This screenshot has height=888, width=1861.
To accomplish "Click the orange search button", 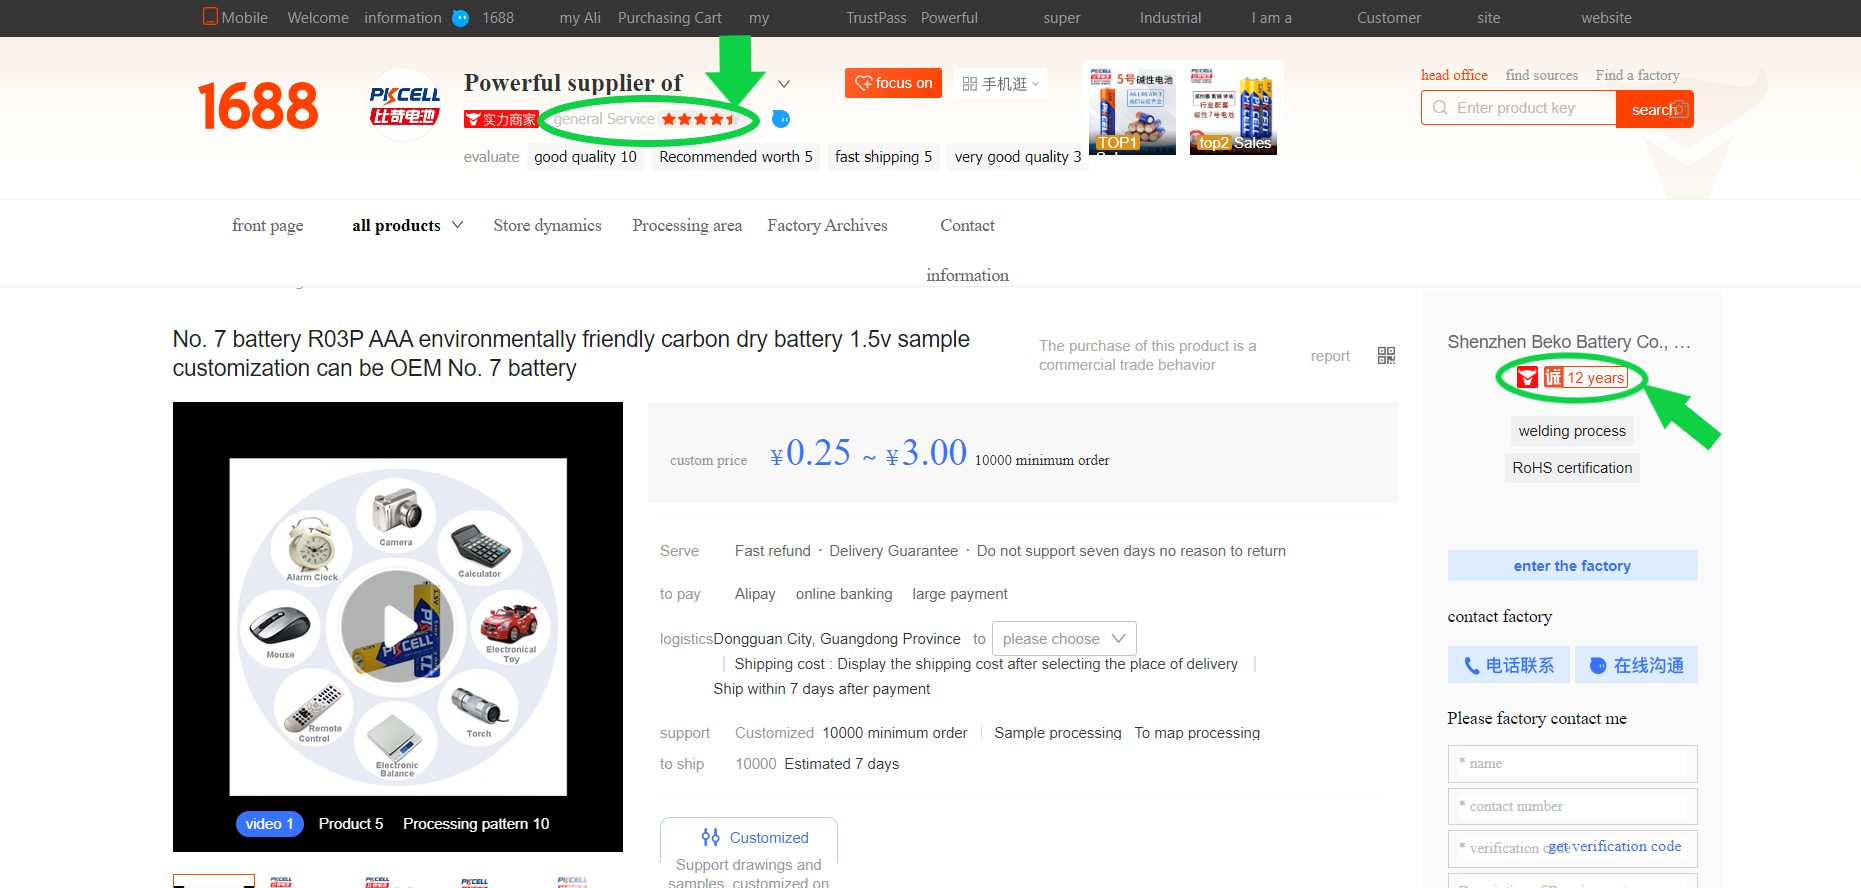I will 1654,109.
